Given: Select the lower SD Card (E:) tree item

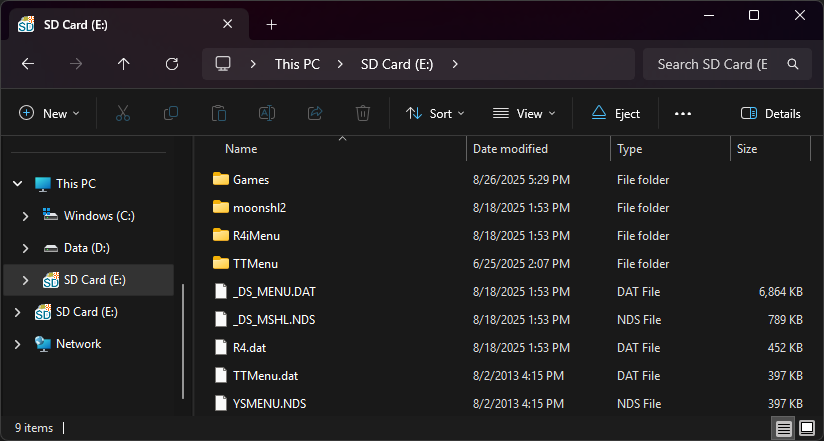Looking at the screenshot, I should click(87, 312).
